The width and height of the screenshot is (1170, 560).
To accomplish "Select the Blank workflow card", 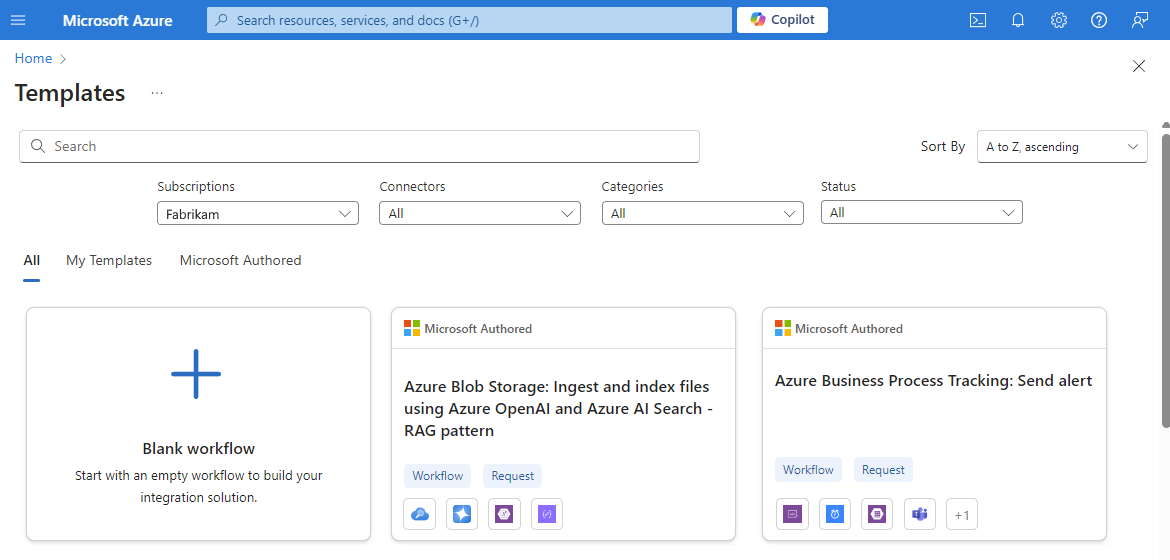I will point(198,424).
